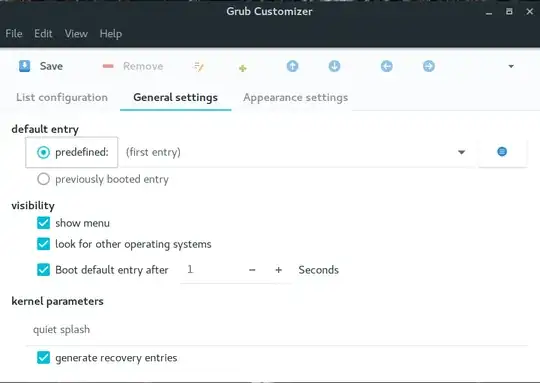The image size is (540, 383).
Task: Uncheck the show menu checkbox
Action: 43,223
